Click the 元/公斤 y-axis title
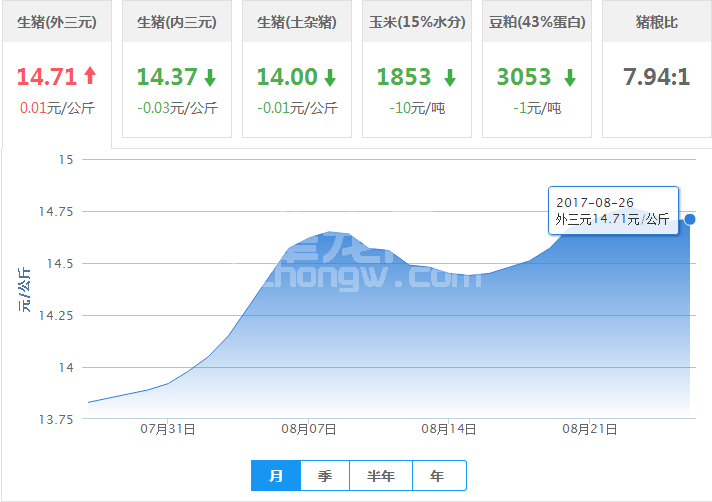 (x=25, y=290)
